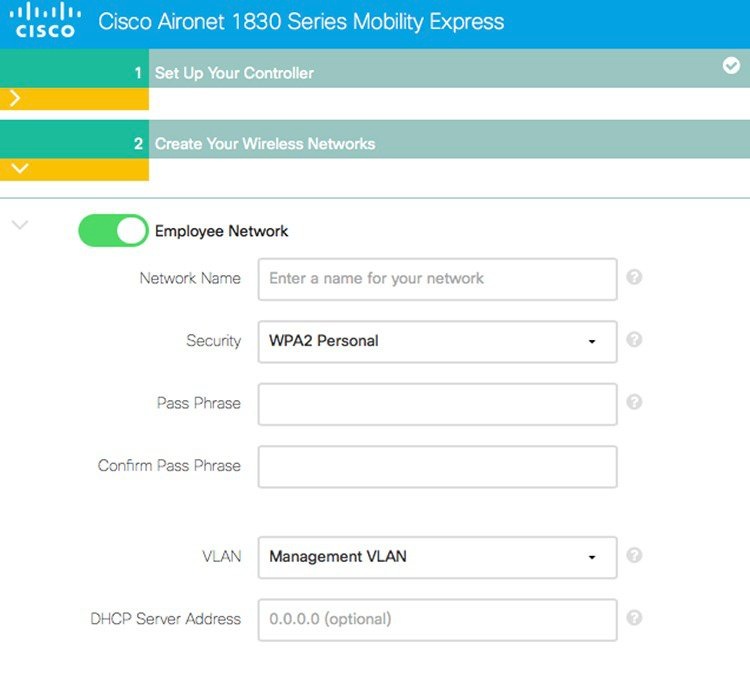Click the Security help icon

pos(634,340)
